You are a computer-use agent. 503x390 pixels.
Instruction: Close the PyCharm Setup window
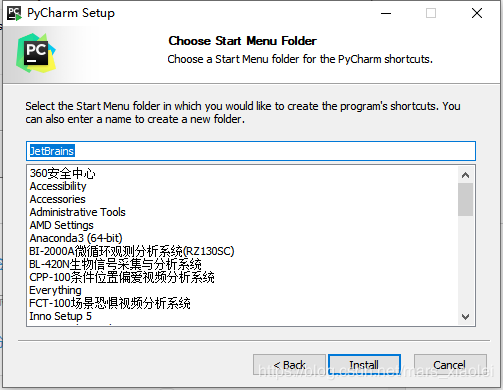coord(477,13)
